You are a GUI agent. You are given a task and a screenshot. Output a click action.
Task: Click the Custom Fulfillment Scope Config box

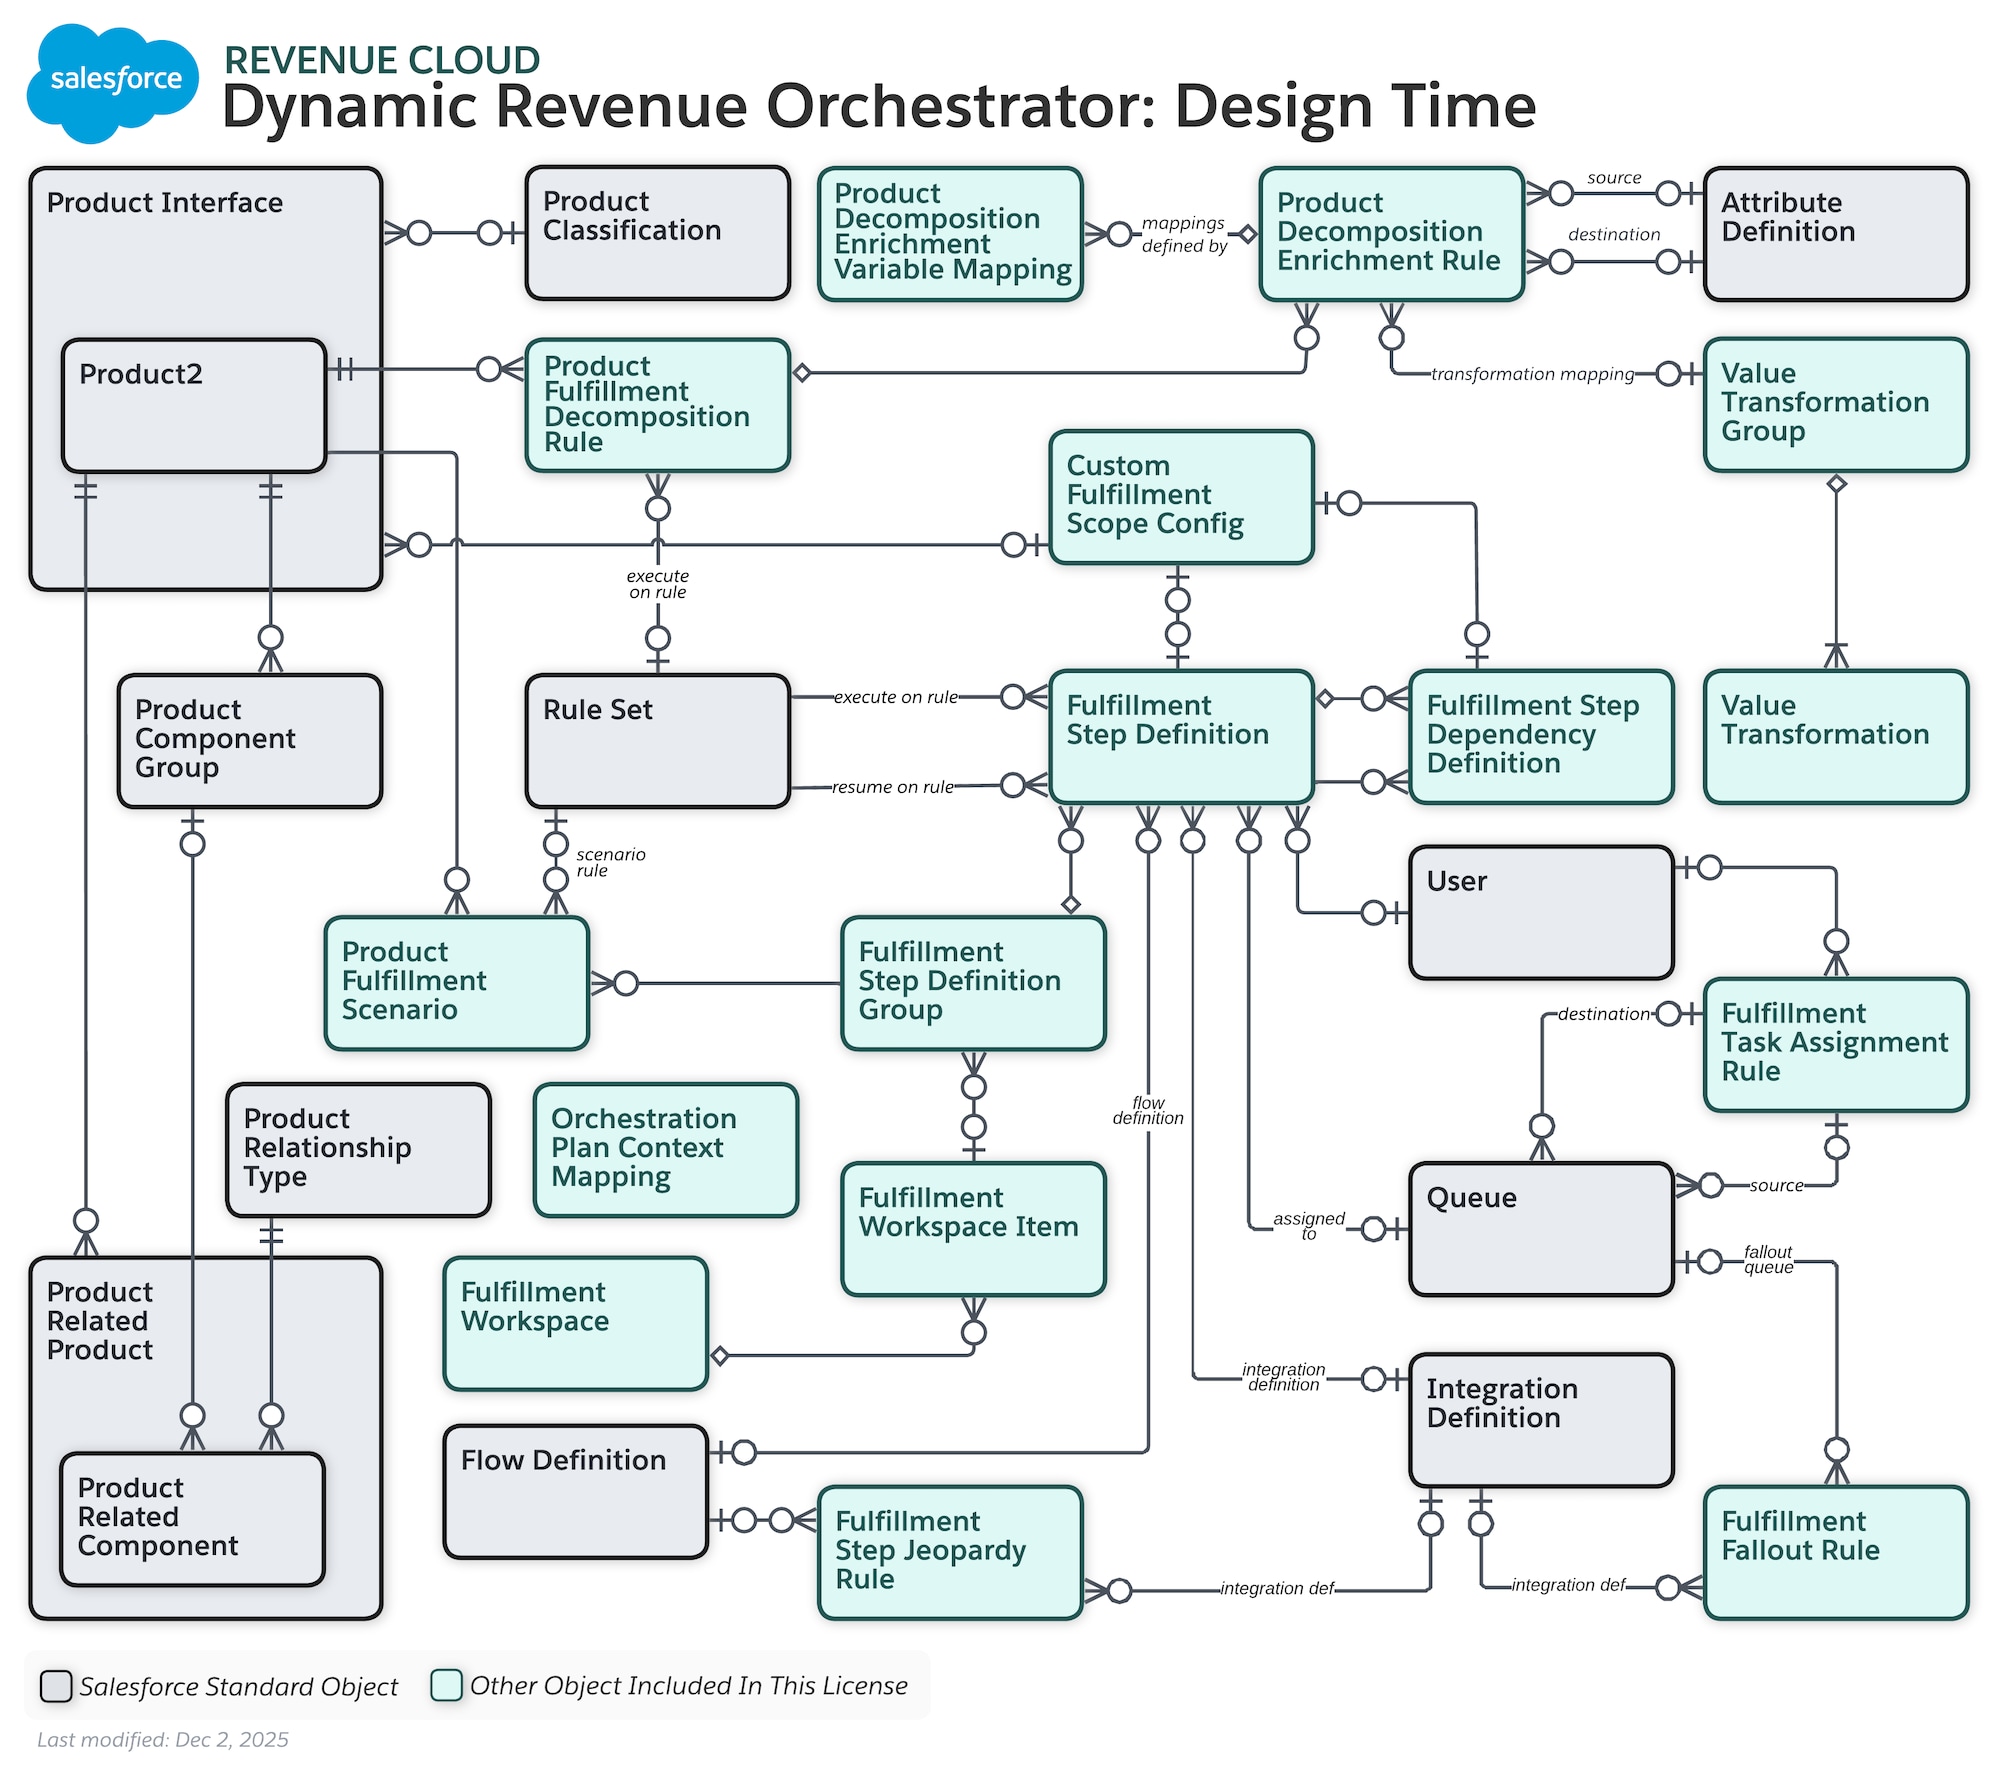point(1180,497)
